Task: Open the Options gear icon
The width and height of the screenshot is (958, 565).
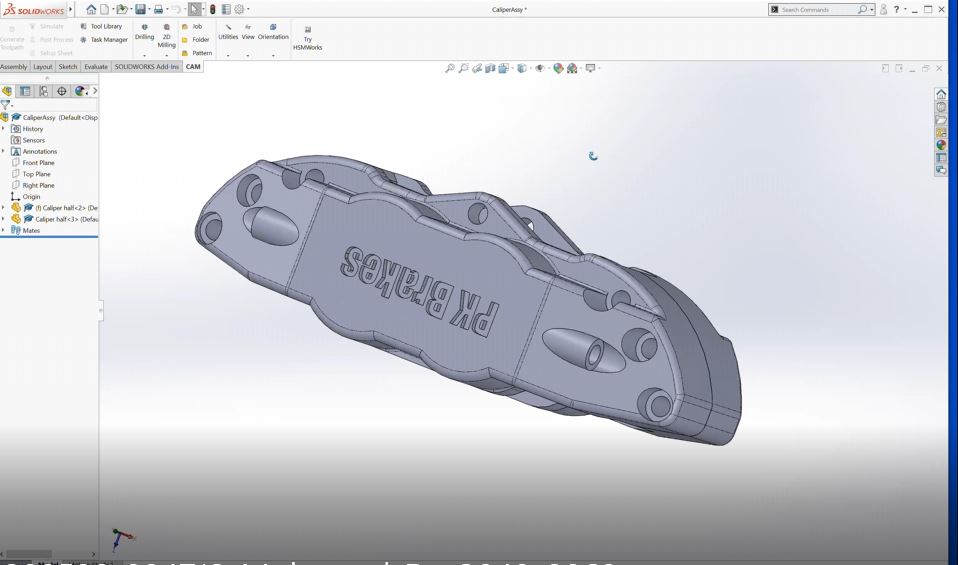Action: coord(239,9)
